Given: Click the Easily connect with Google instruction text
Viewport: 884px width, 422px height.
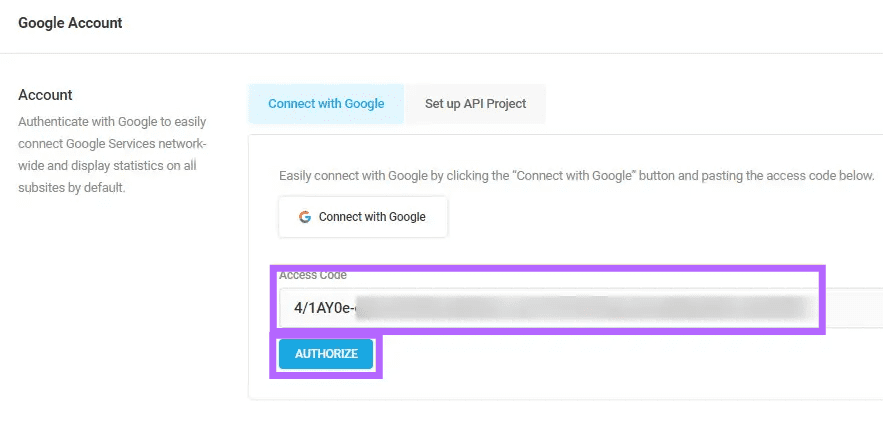Looking at the screenshot, I should click(x=576, y=176).
